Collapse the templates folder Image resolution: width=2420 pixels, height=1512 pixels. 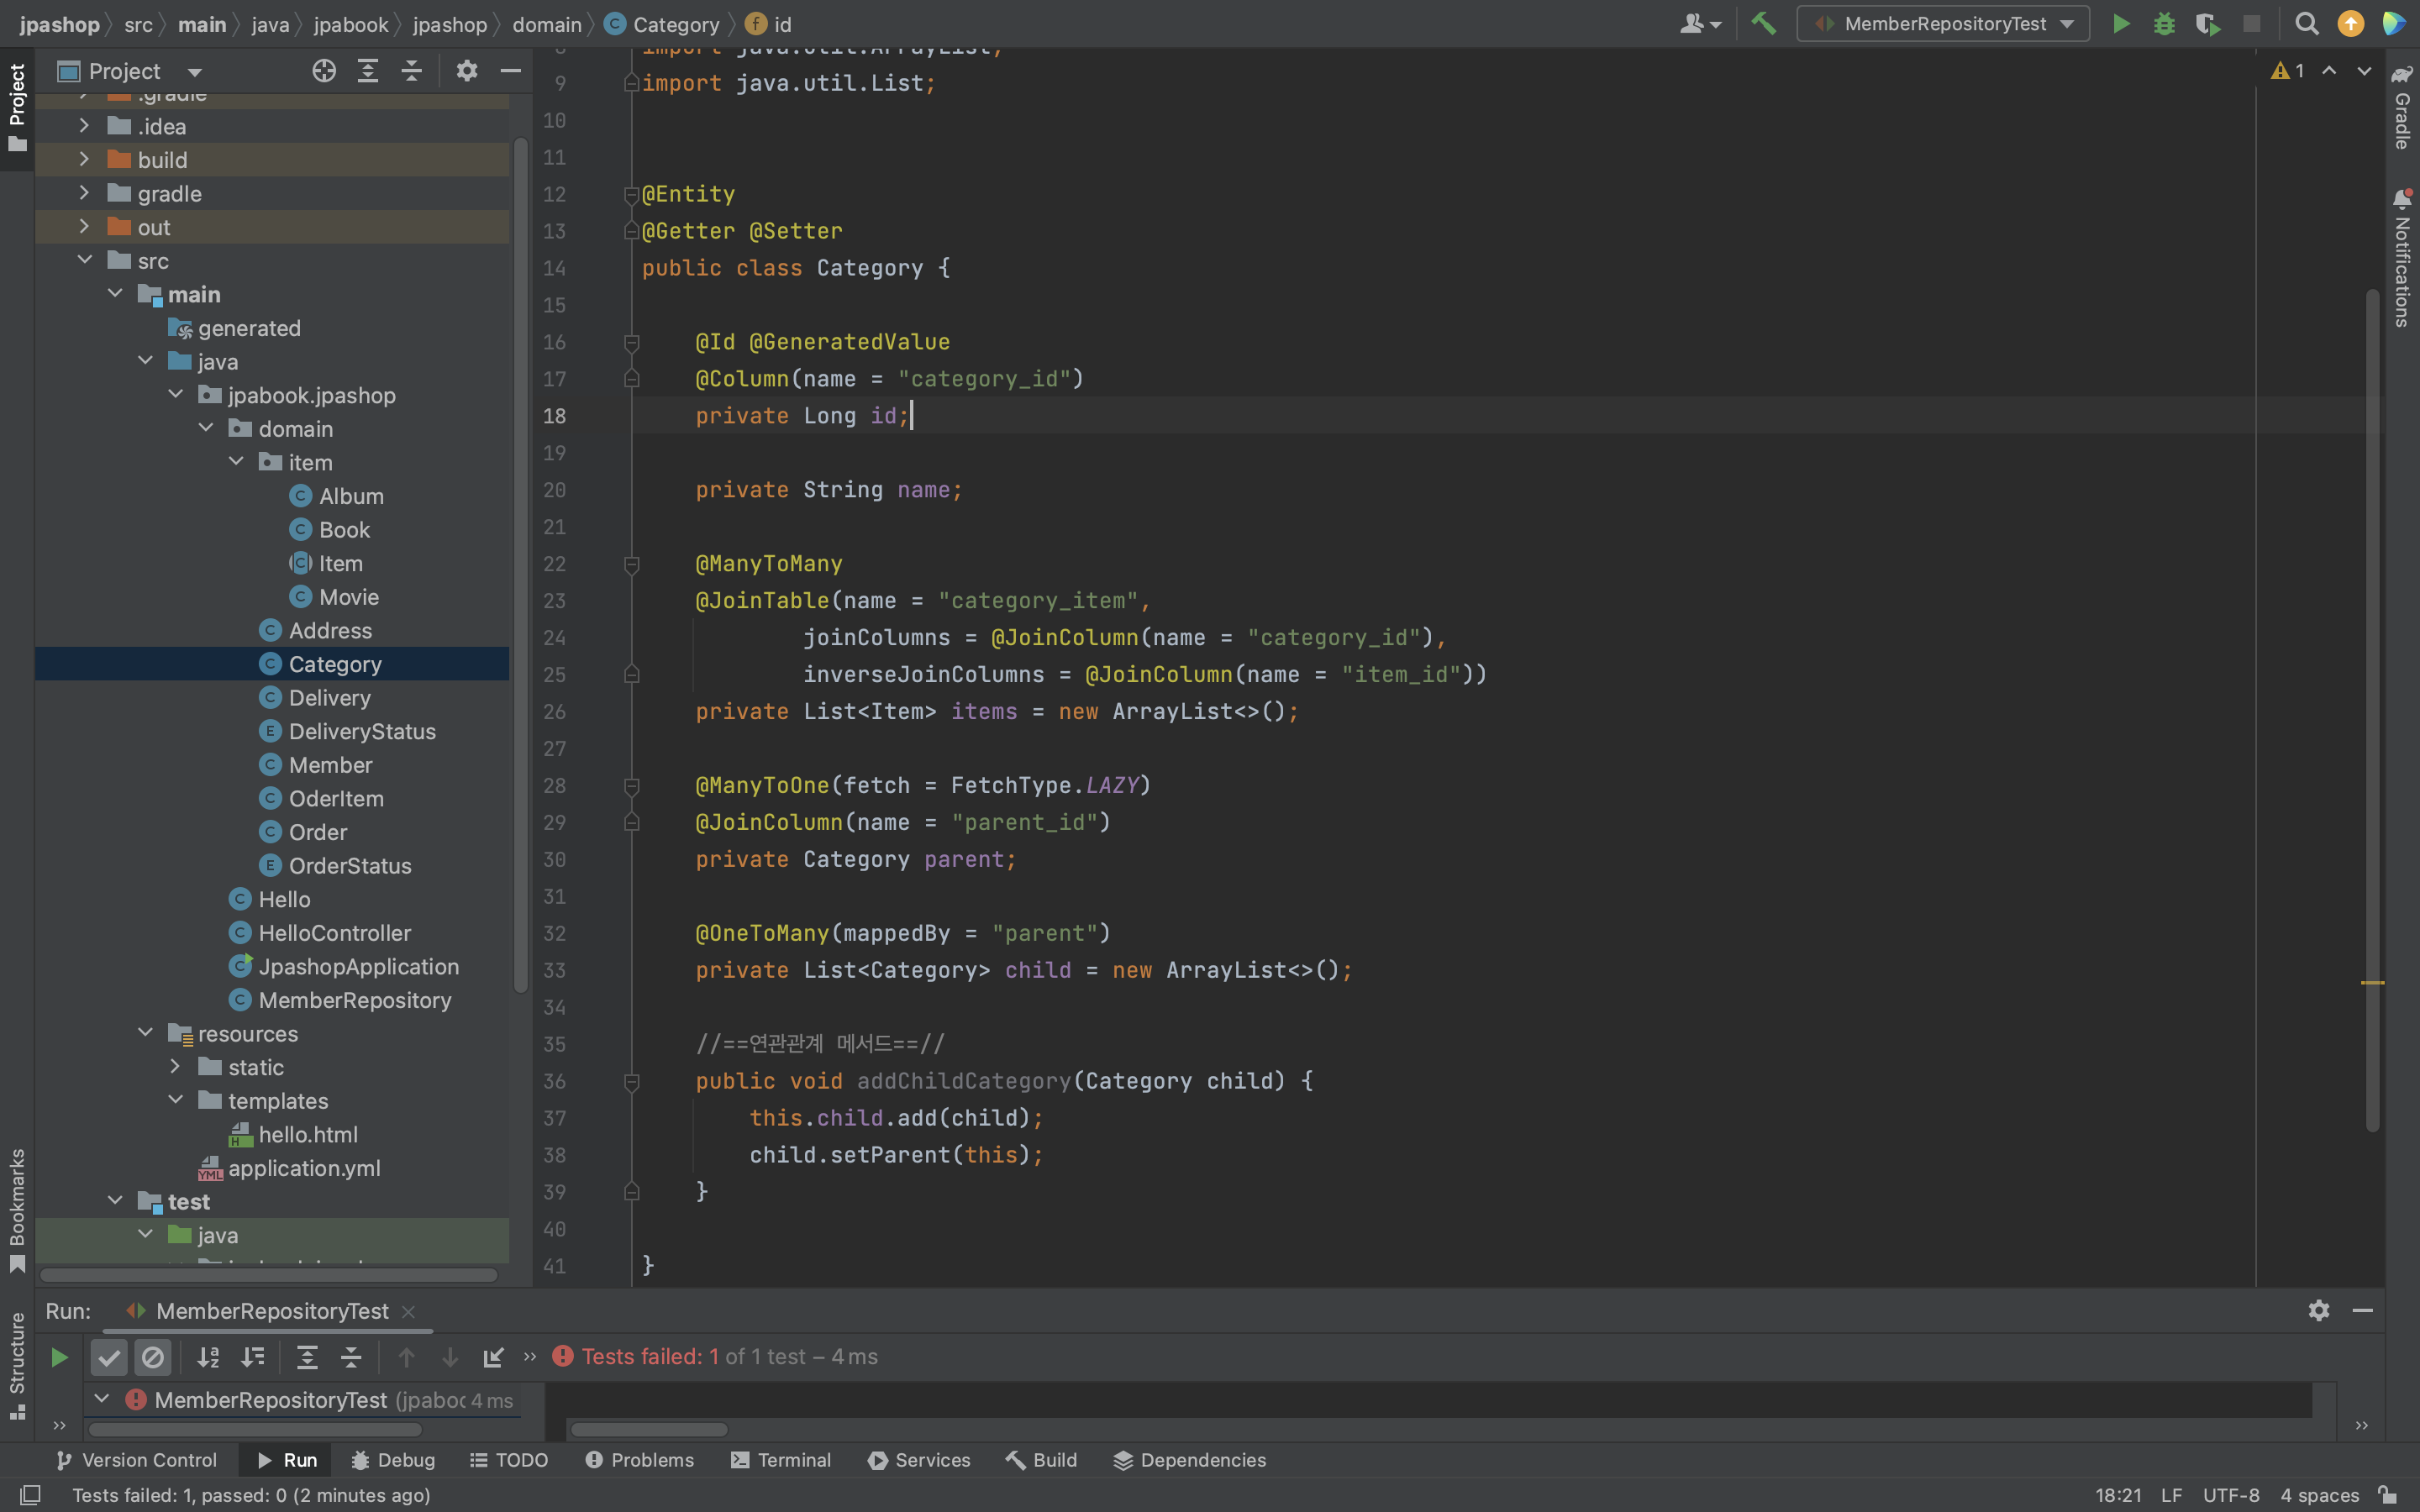(176, 1100)
